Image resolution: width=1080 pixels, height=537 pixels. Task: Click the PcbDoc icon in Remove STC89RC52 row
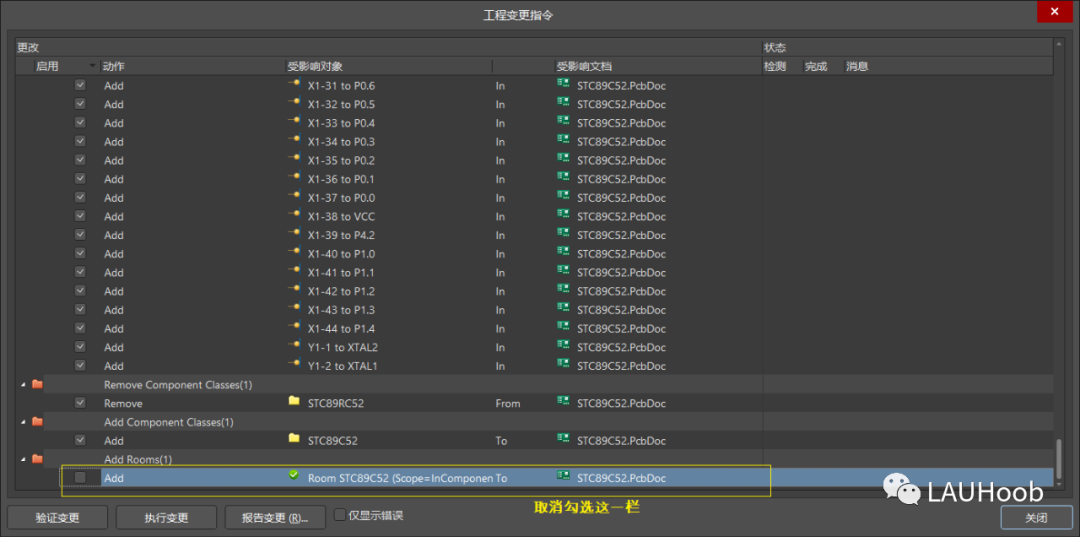coord(563,402)
